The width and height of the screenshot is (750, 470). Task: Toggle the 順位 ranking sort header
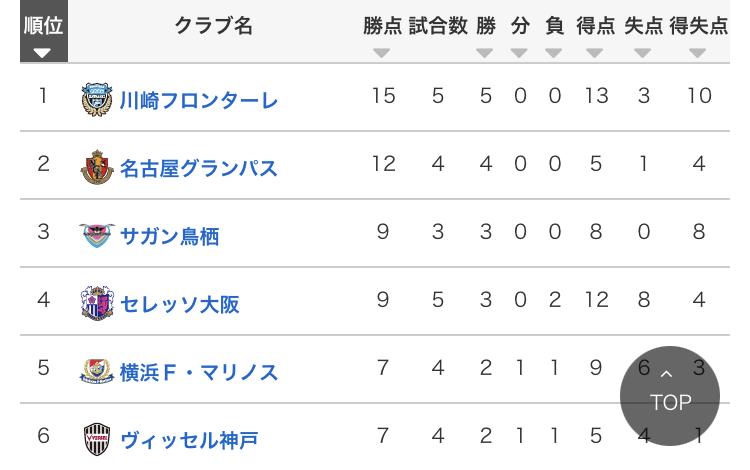click(x=44, y=31)
